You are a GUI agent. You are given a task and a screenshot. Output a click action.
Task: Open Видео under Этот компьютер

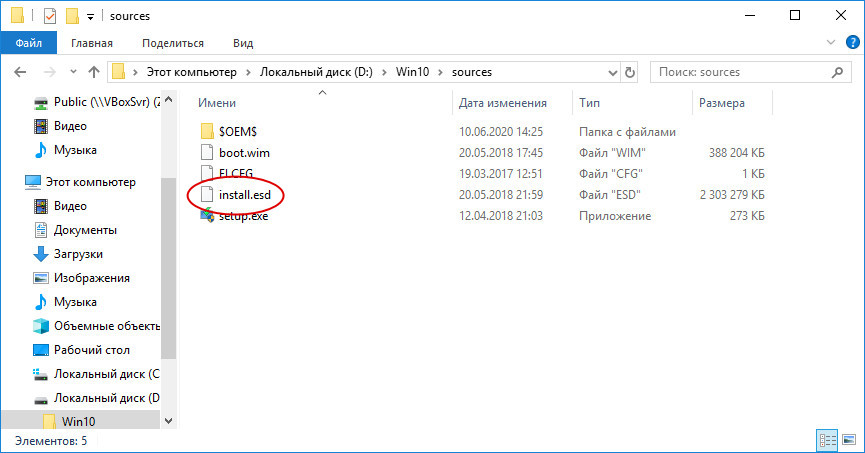[x=70, y=206]
